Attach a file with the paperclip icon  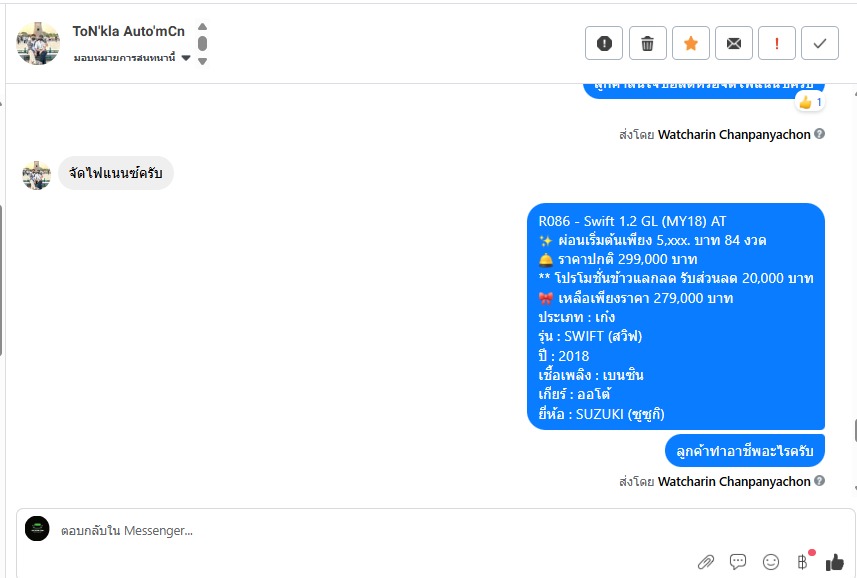[x=706, y=562]
